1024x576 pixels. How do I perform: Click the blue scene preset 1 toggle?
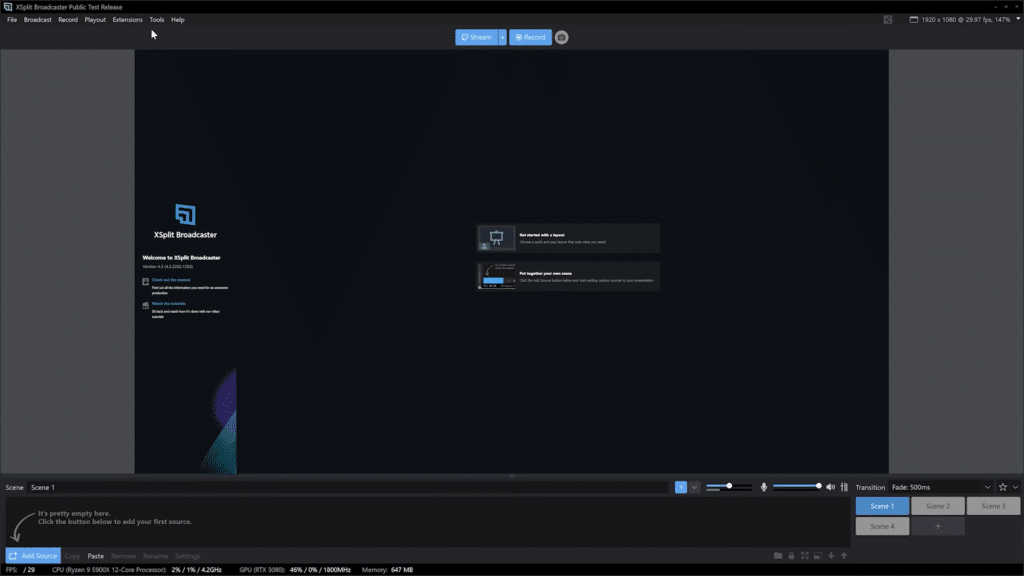click(681, 487)
